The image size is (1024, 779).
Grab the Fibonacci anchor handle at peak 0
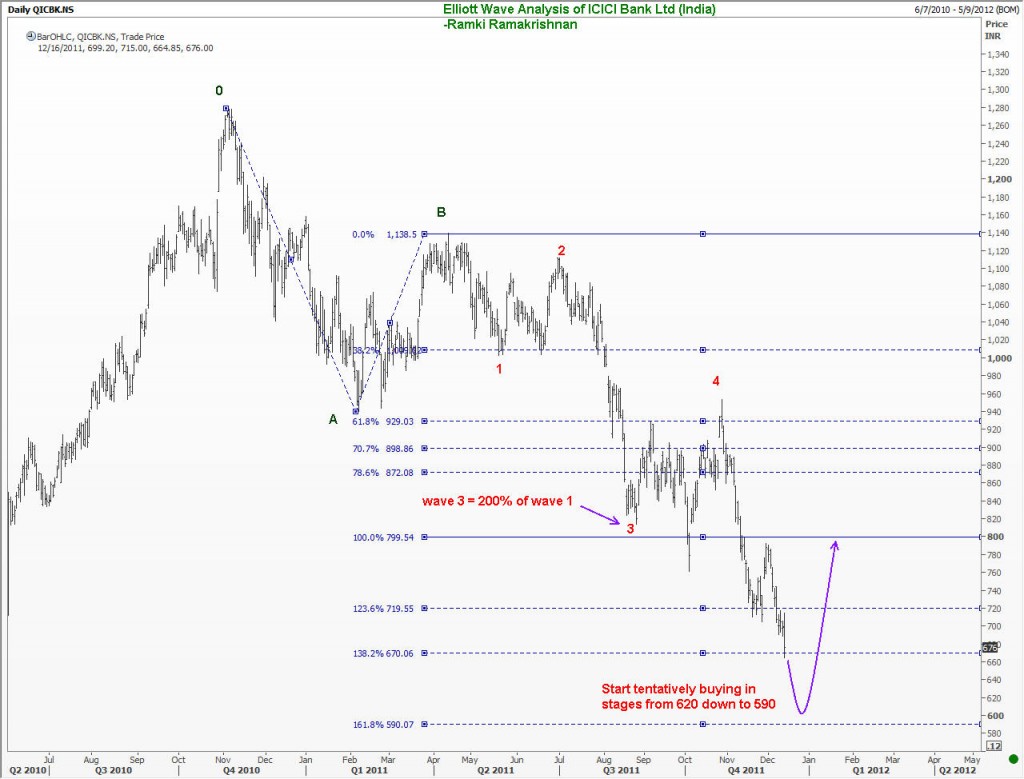pos(226,108)
